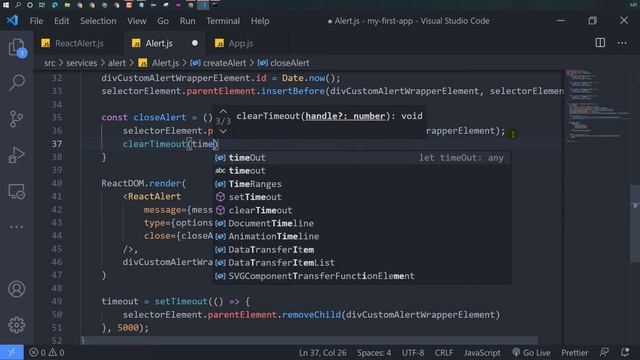Image resolution: width=640 pixels, height=360 pixels.
Task: Open the Run menu
Action: pos(187,21)
